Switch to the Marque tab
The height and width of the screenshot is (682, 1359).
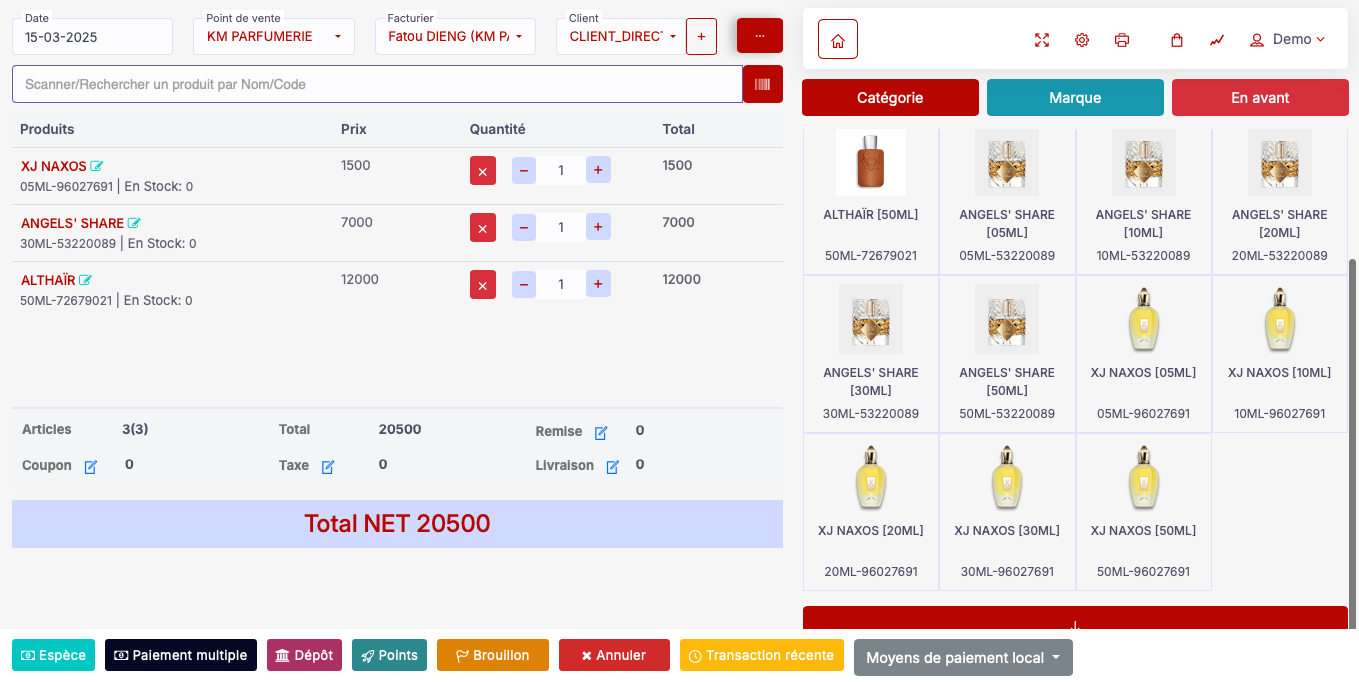(x=1075, y=98)
